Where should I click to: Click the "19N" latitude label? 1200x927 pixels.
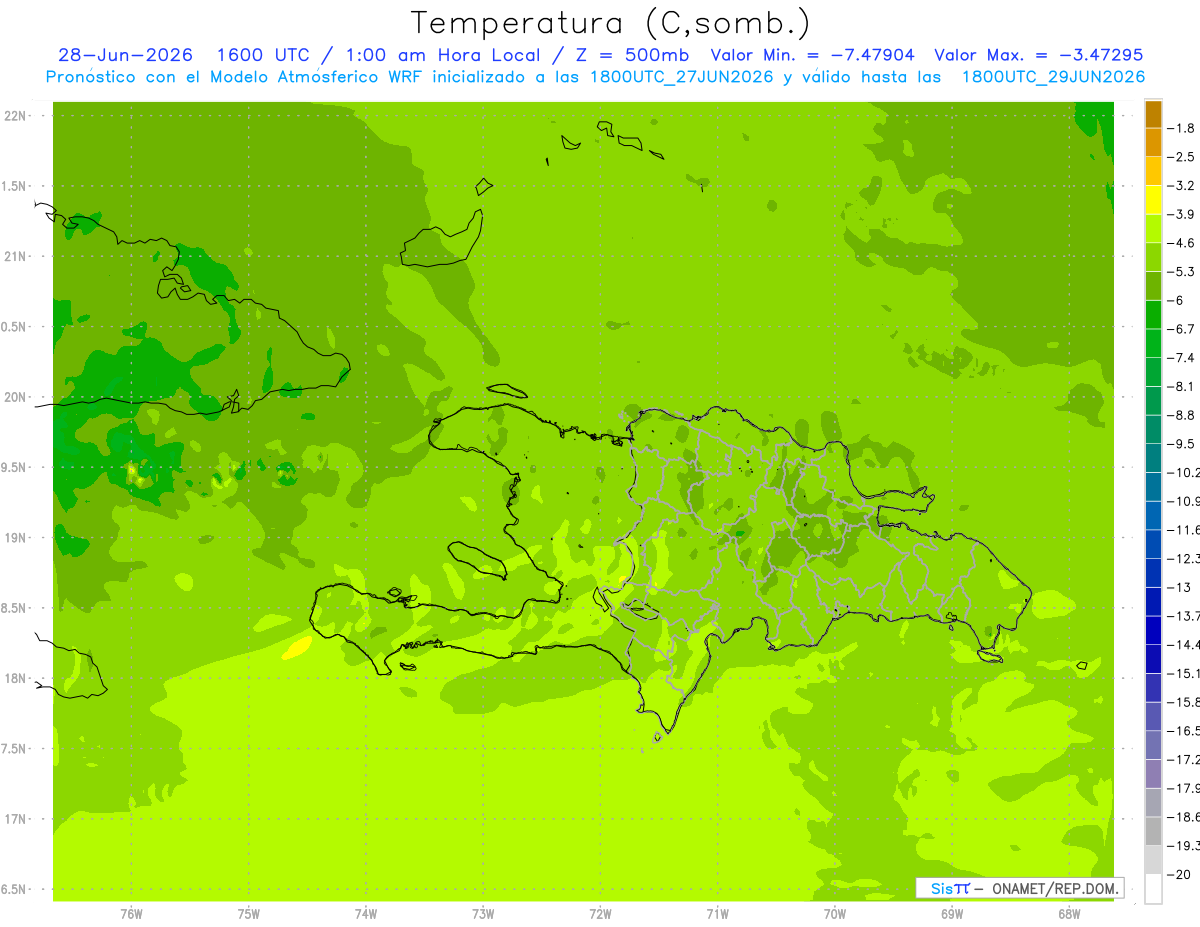click(x=13, y=538)
